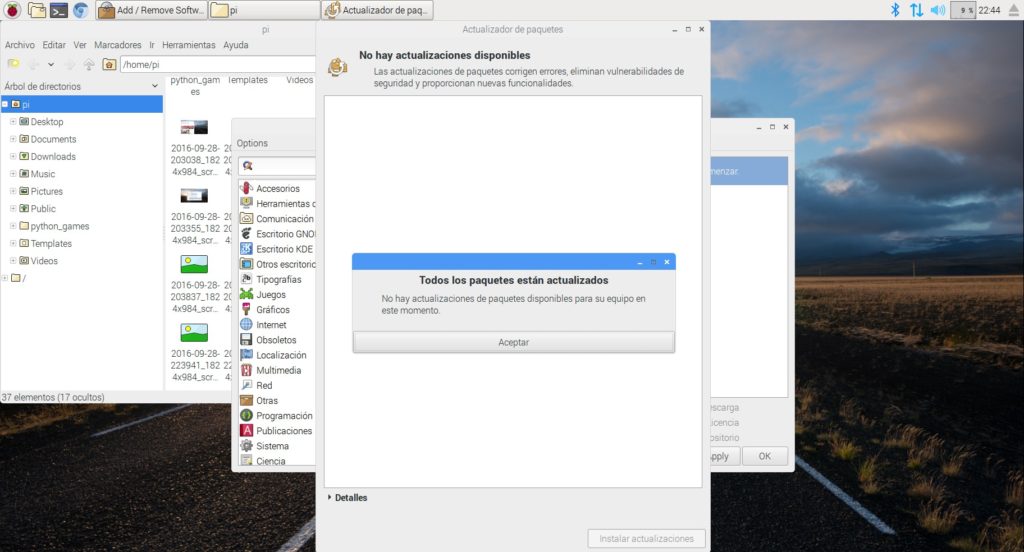Click the /home/pi path field

click(x=218, y=64)
